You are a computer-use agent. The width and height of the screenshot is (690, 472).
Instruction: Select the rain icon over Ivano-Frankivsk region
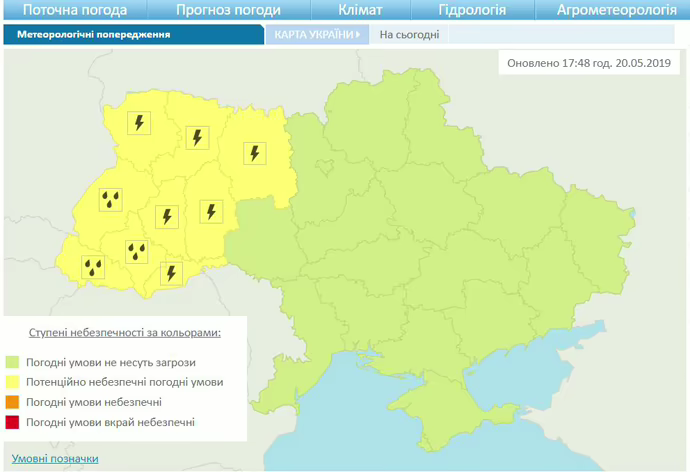(137, 249)
